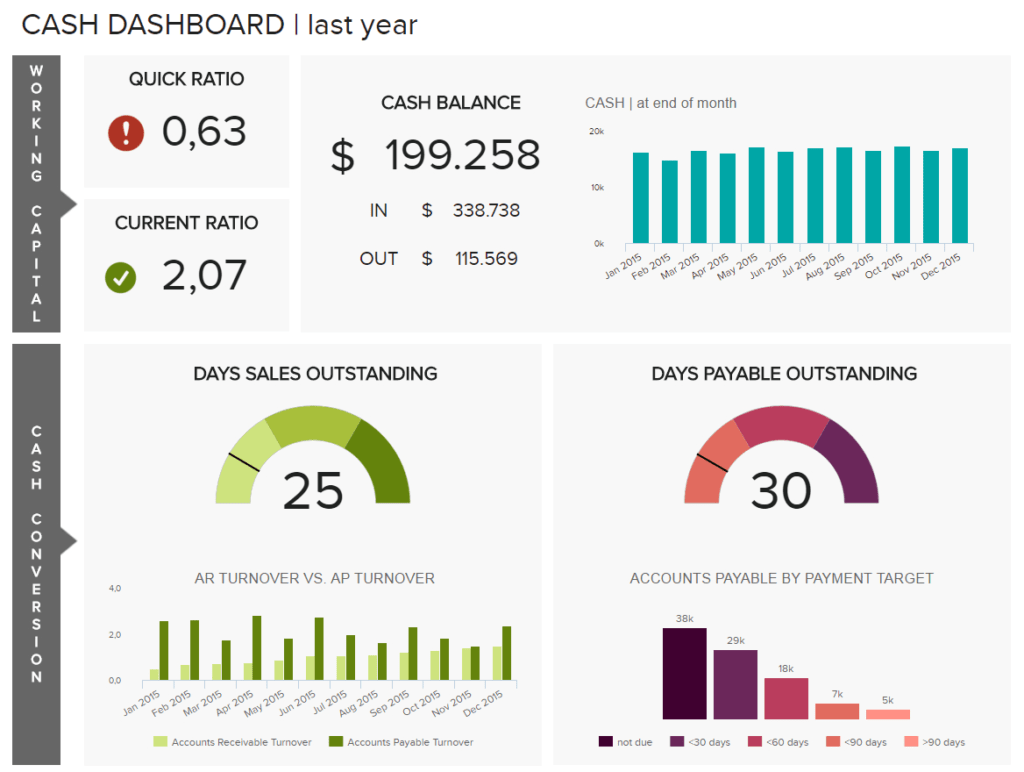Viewport: 1024px width, 772px height.
Task: Click the not due legend color swatch
Action: 604,742
